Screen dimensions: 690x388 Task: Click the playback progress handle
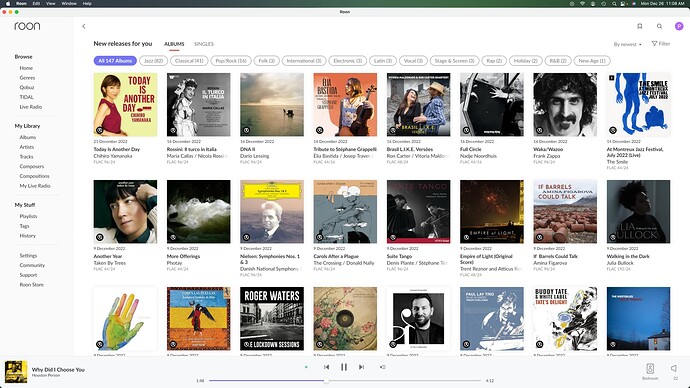coord(326,381)
